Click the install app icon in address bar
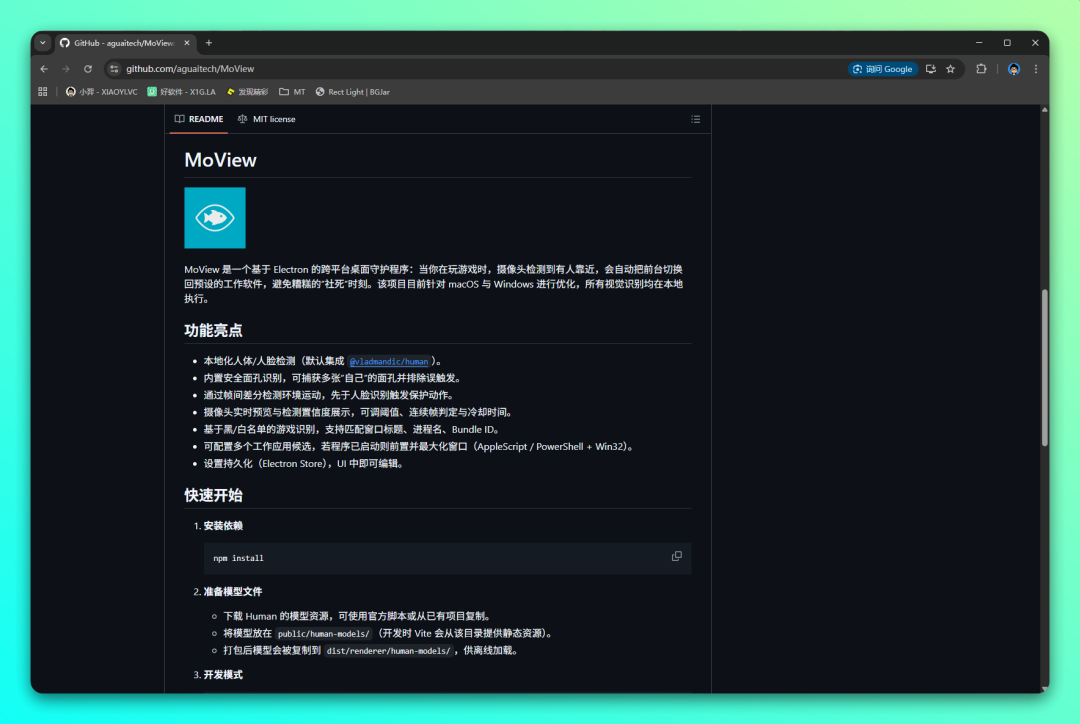This screenshot has height=724, width=1080. [x=930, y=69]
